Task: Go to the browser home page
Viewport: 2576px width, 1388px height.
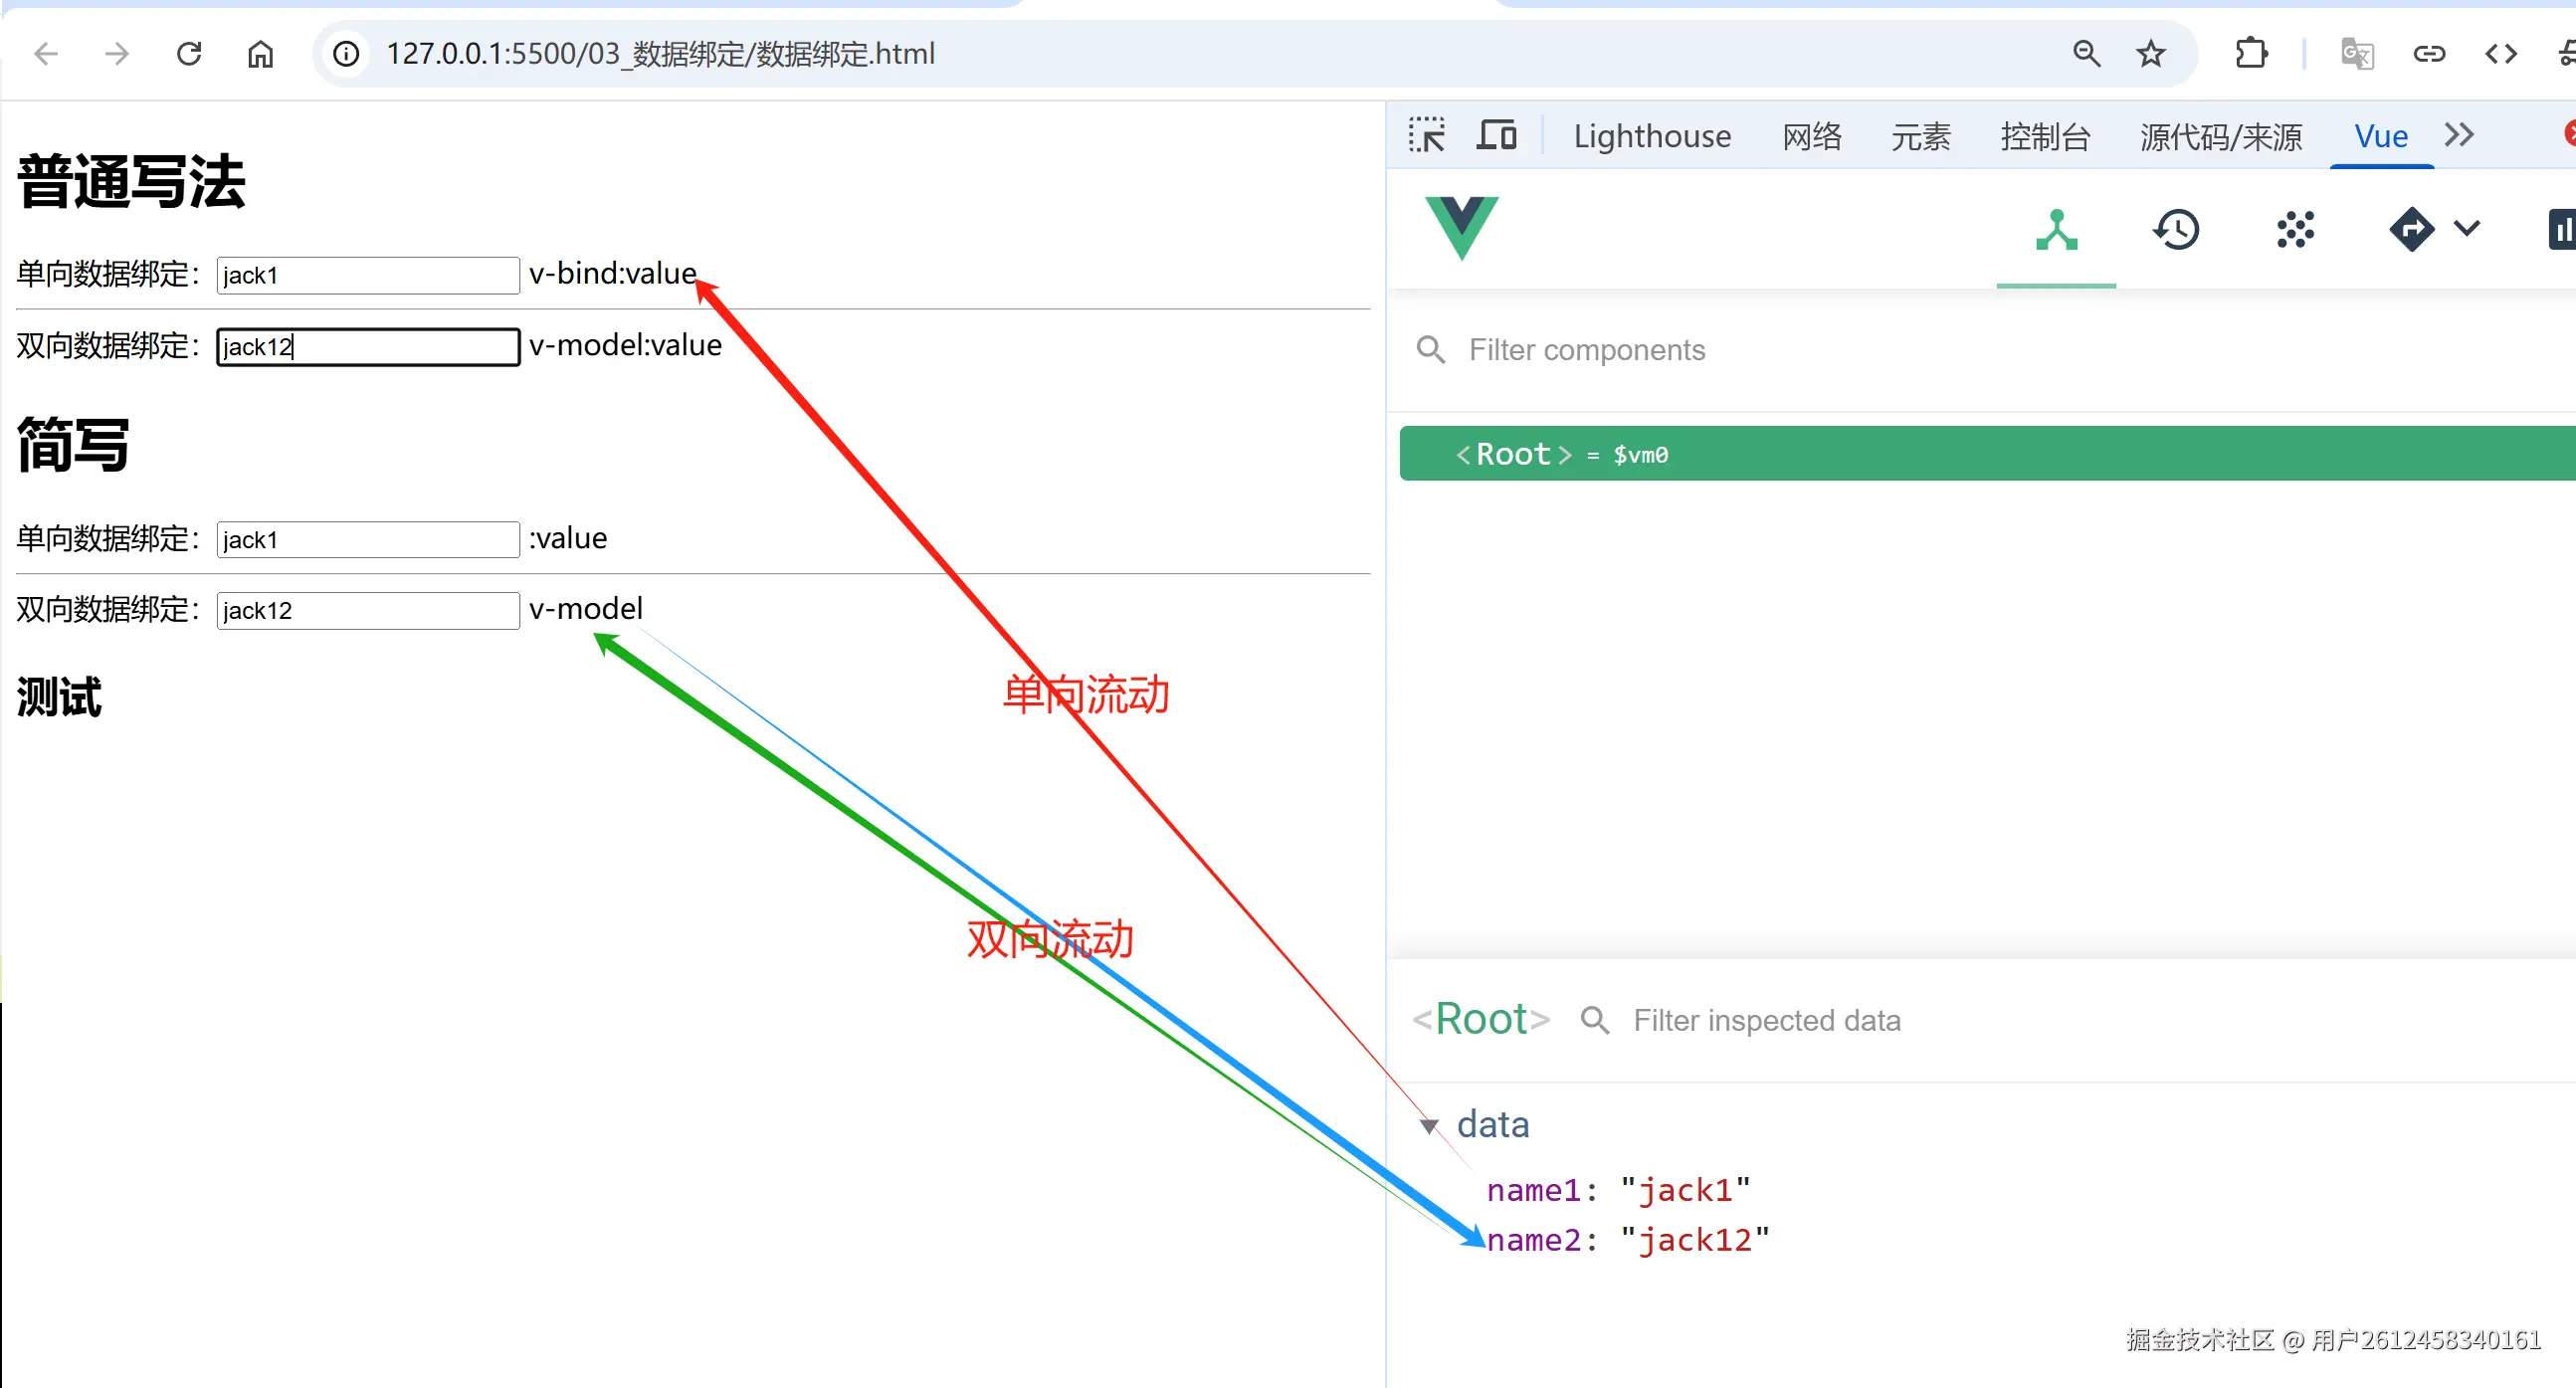Action: click(260, 53)
